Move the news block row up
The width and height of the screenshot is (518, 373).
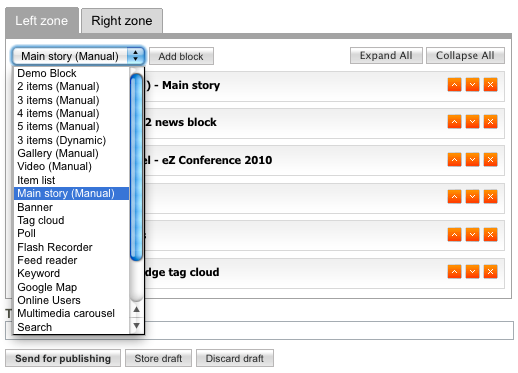454,122
